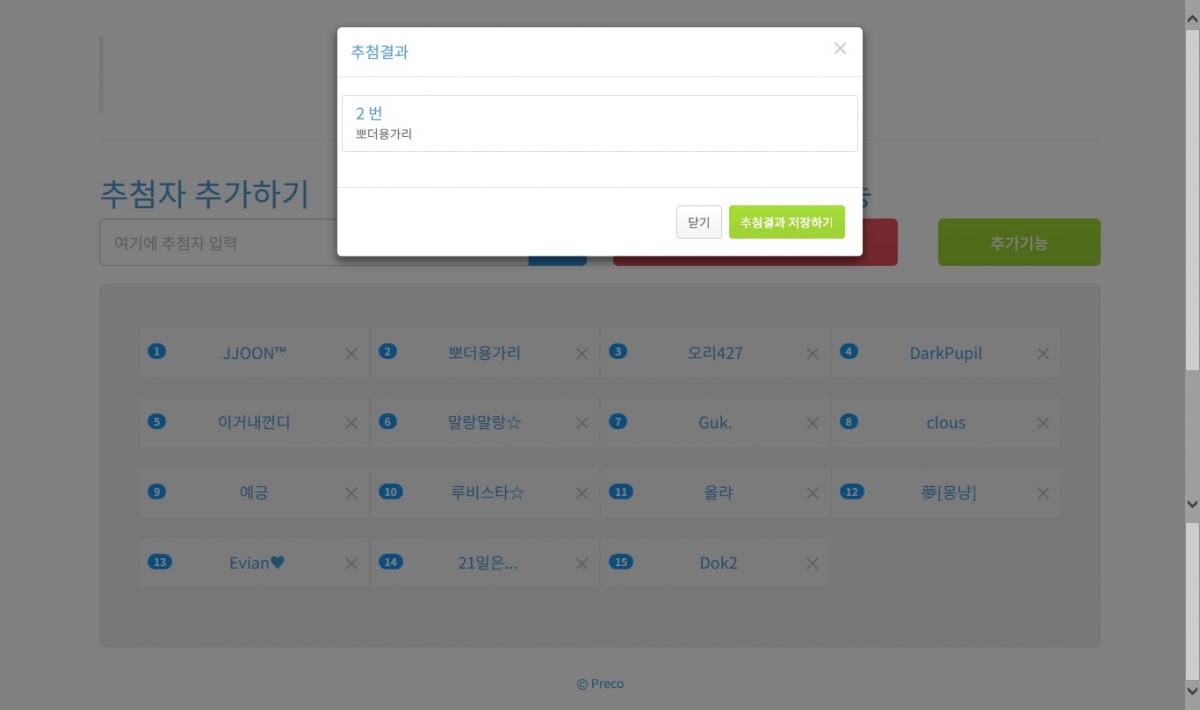Viewport: 1200px width, 710px height.
Task: Click the 추가기능 green button
Action: tap(1018, 243)
